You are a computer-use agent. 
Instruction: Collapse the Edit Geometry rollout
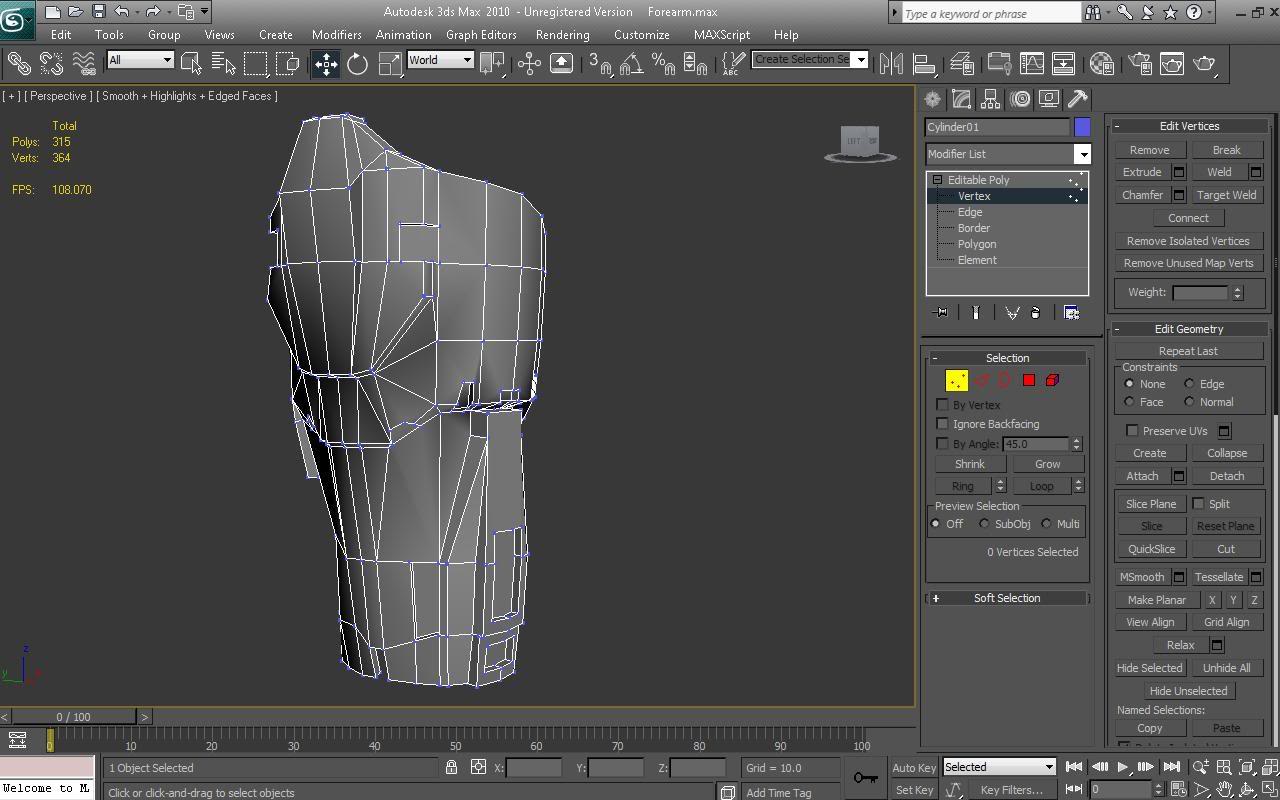tap(1189, 329)
